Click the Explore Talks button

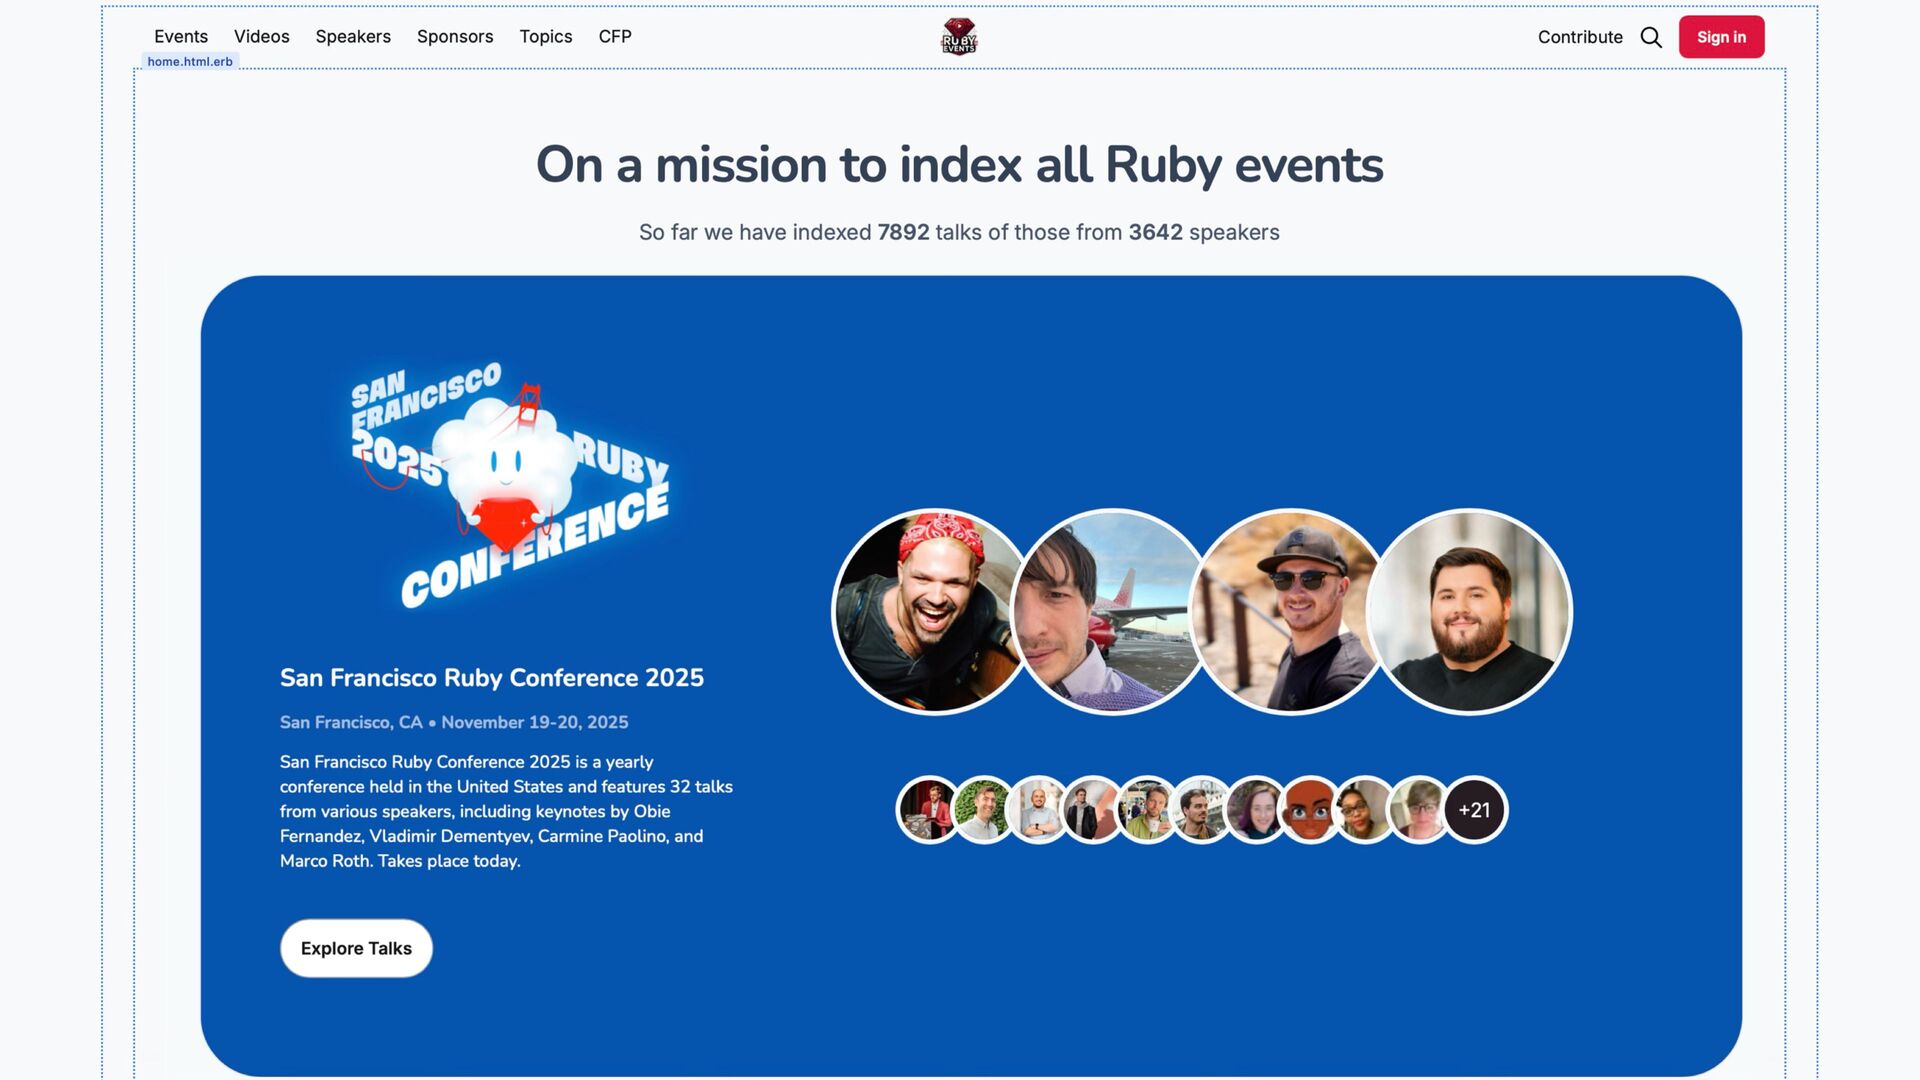356,948
